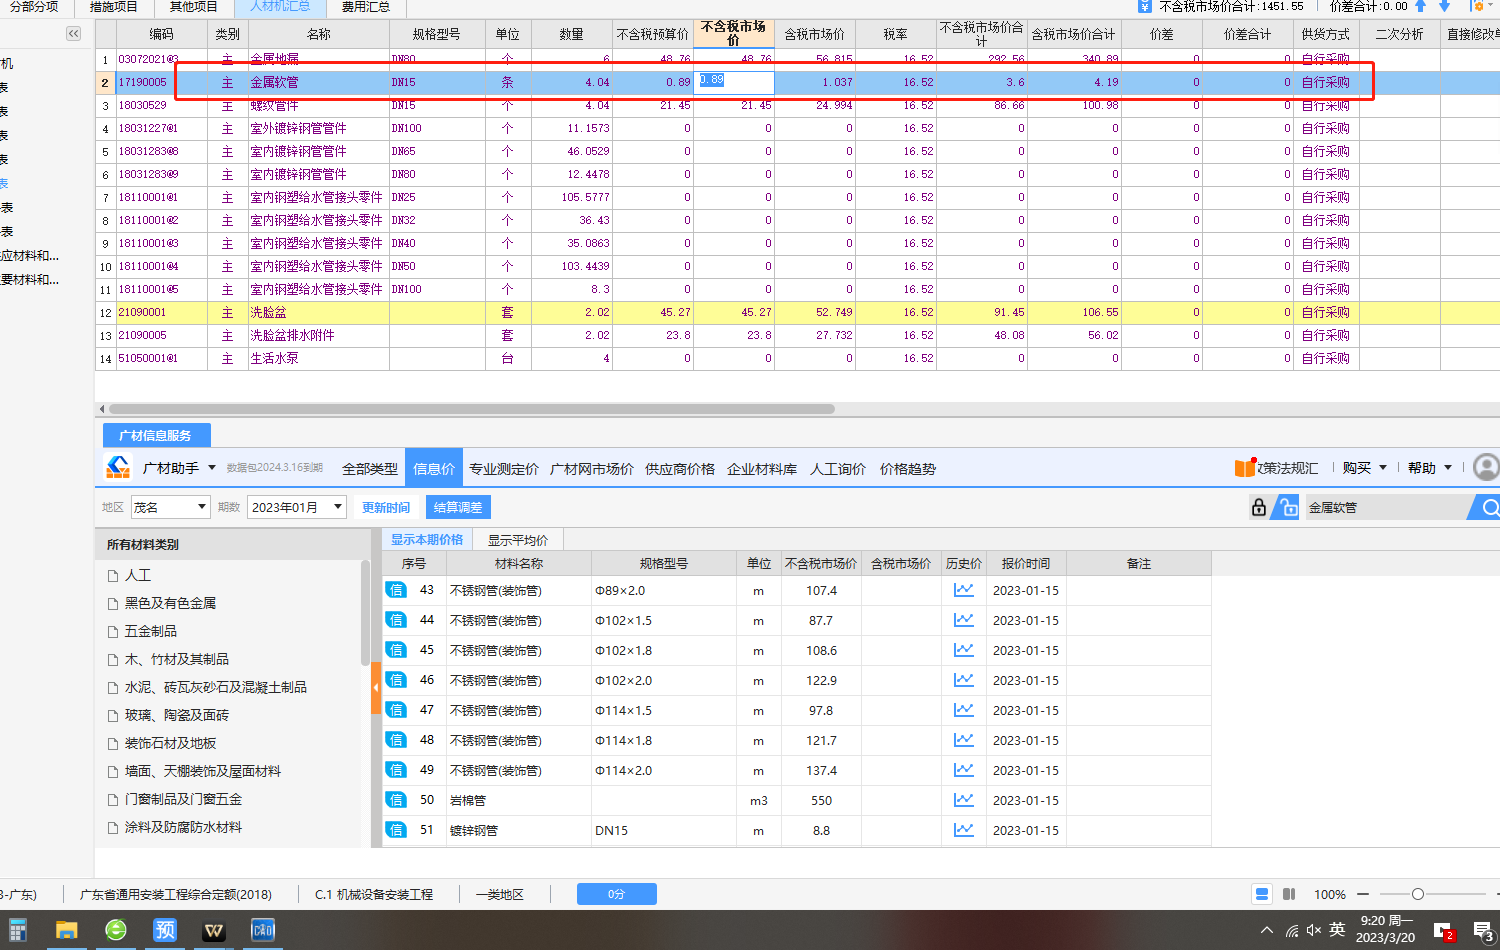Open the green browser icon on taskbar
Screen dimensions: 1500x950
(x=116, y=930)
